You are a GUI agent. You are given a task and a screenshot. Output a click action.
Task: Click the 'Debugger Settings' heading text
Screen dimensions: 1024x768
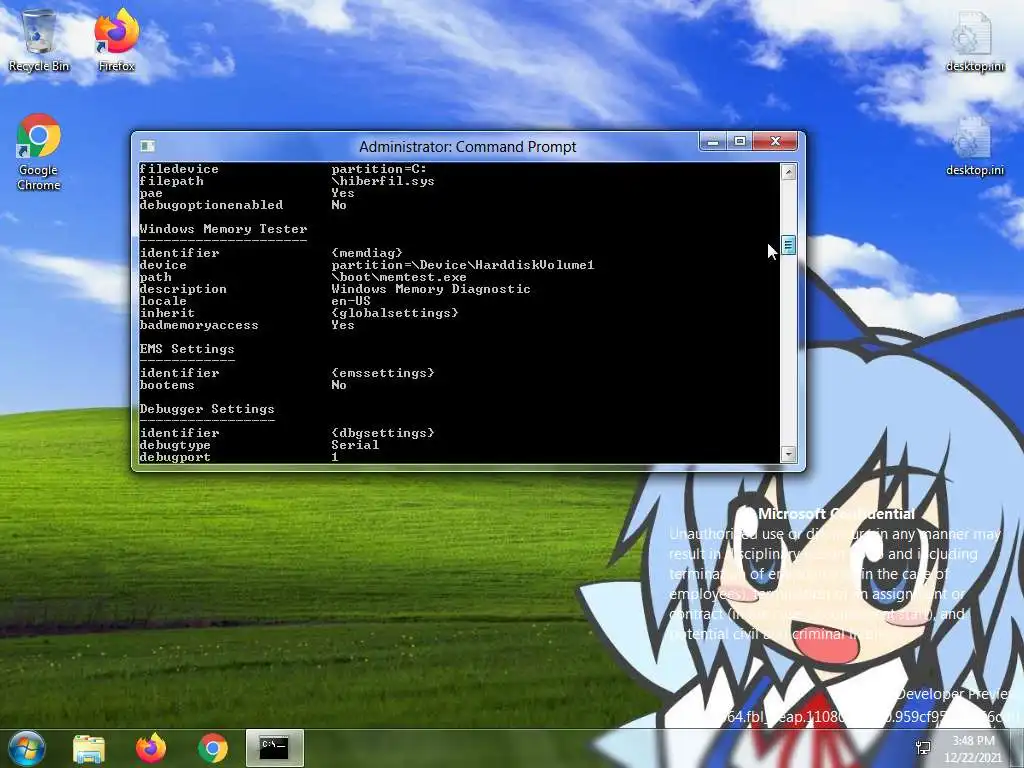pos(207,409)
